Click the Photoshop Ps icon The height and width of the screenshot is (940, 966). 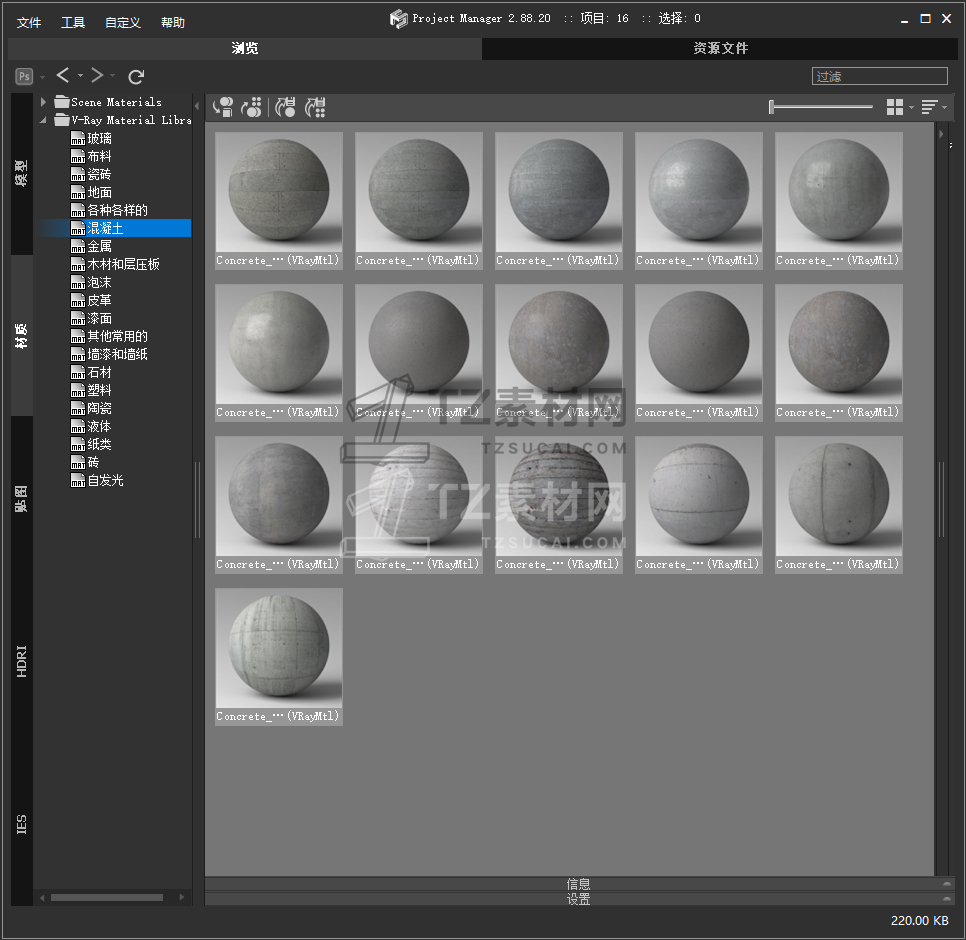24,76
